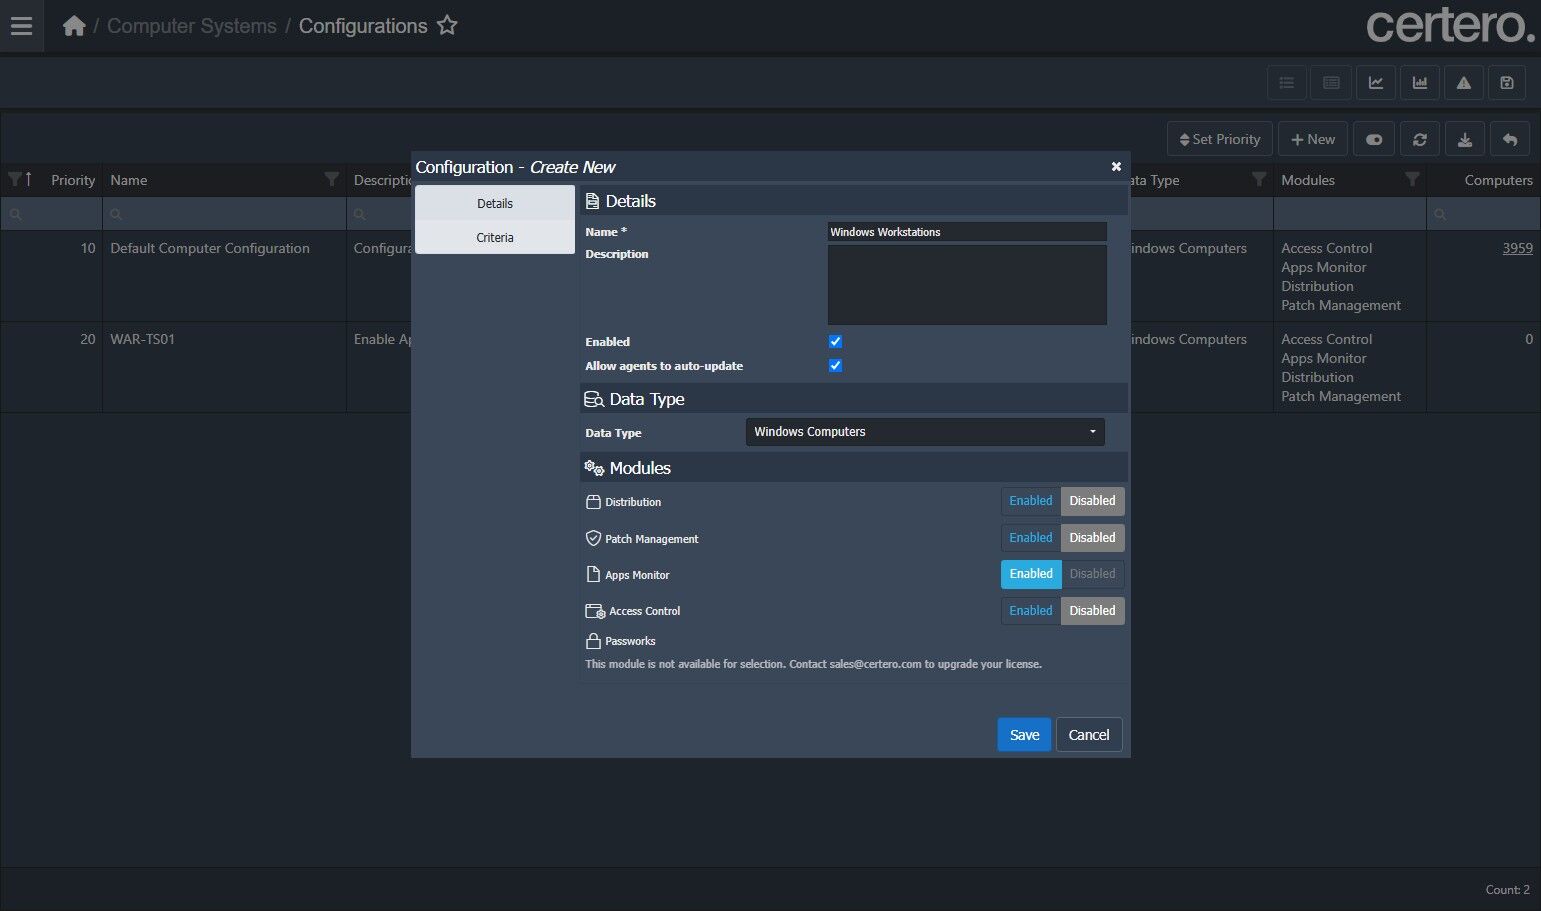Favorite this page with the star icon
1541x911 pixels.
(447, 26)
